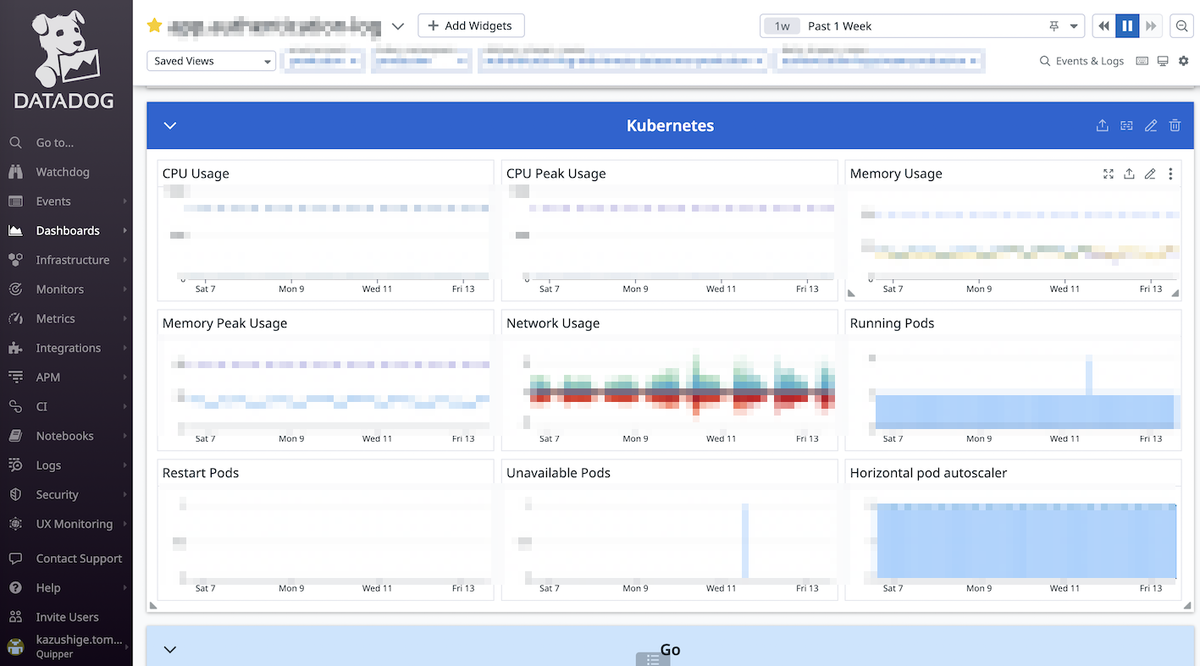The width and height of the screenshot is (1200, 666).
Task: Step time range backward
Action: click(1104, 26)
